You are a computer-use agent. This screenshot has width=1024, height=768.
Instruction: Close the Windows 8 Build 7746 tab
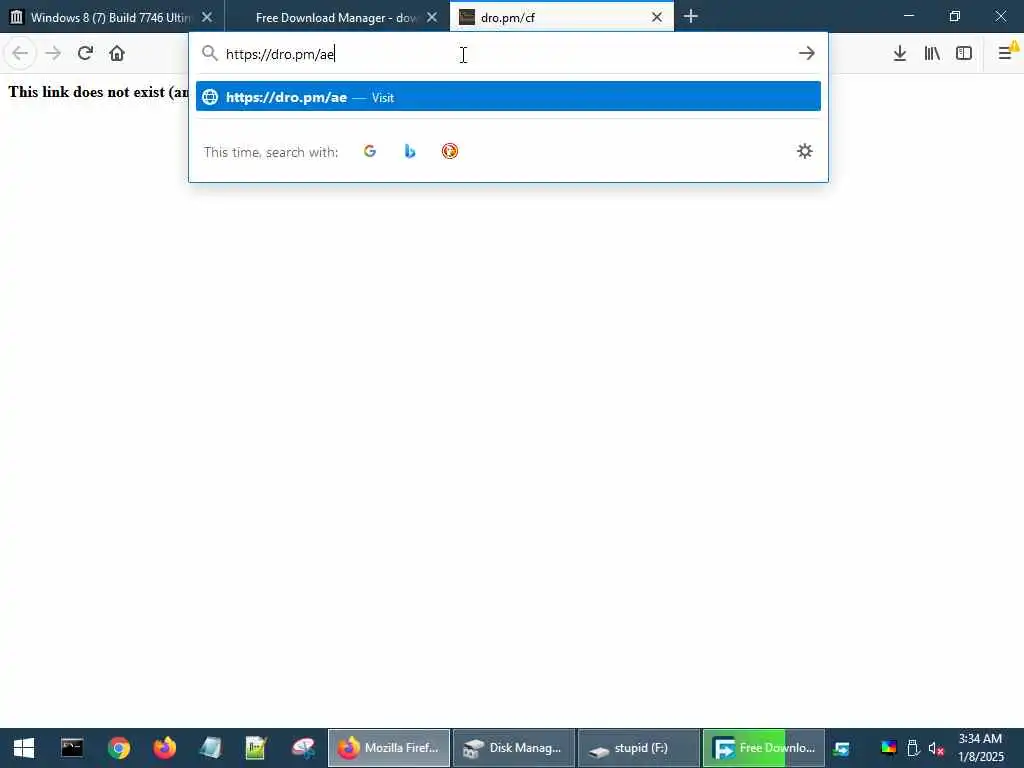[207, 18]
